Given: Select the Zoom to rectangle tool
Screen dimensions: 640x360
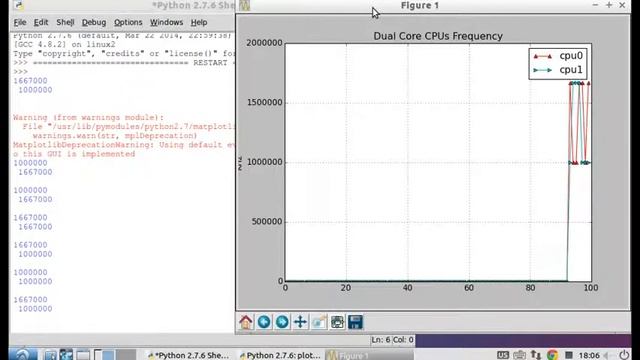Looking at the screenshot, I should 319,322.
